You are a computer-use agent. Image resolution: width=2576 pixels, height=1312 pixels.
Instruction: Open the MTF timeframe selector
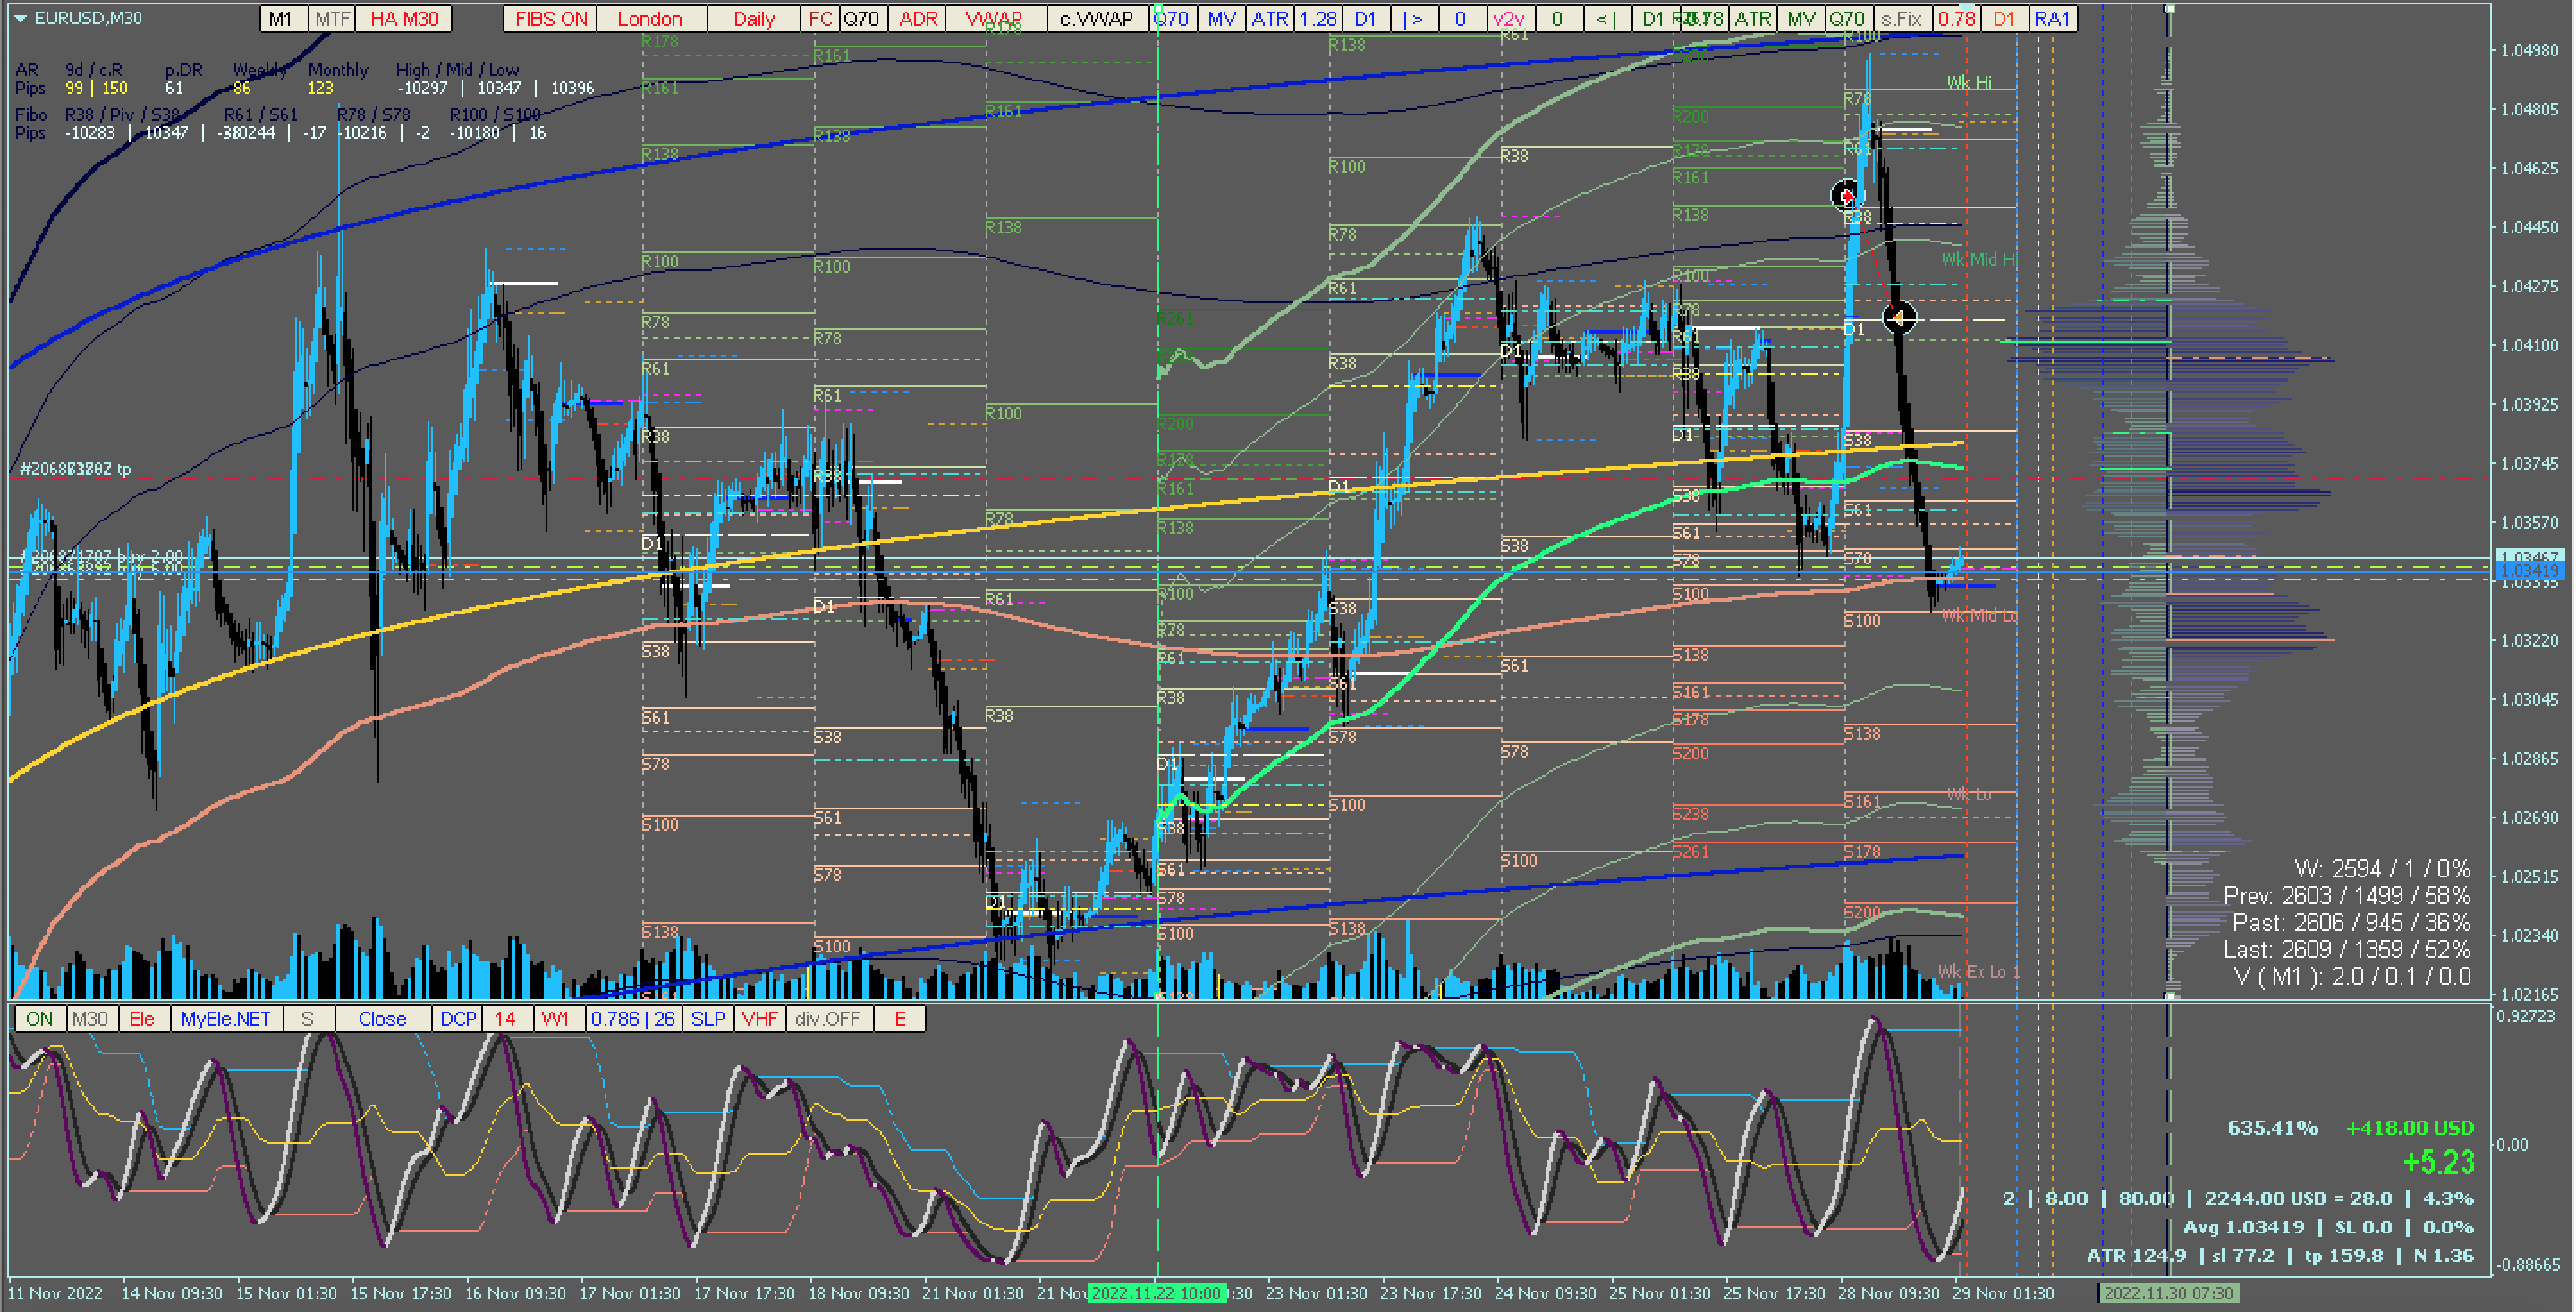tap(332, 19)
